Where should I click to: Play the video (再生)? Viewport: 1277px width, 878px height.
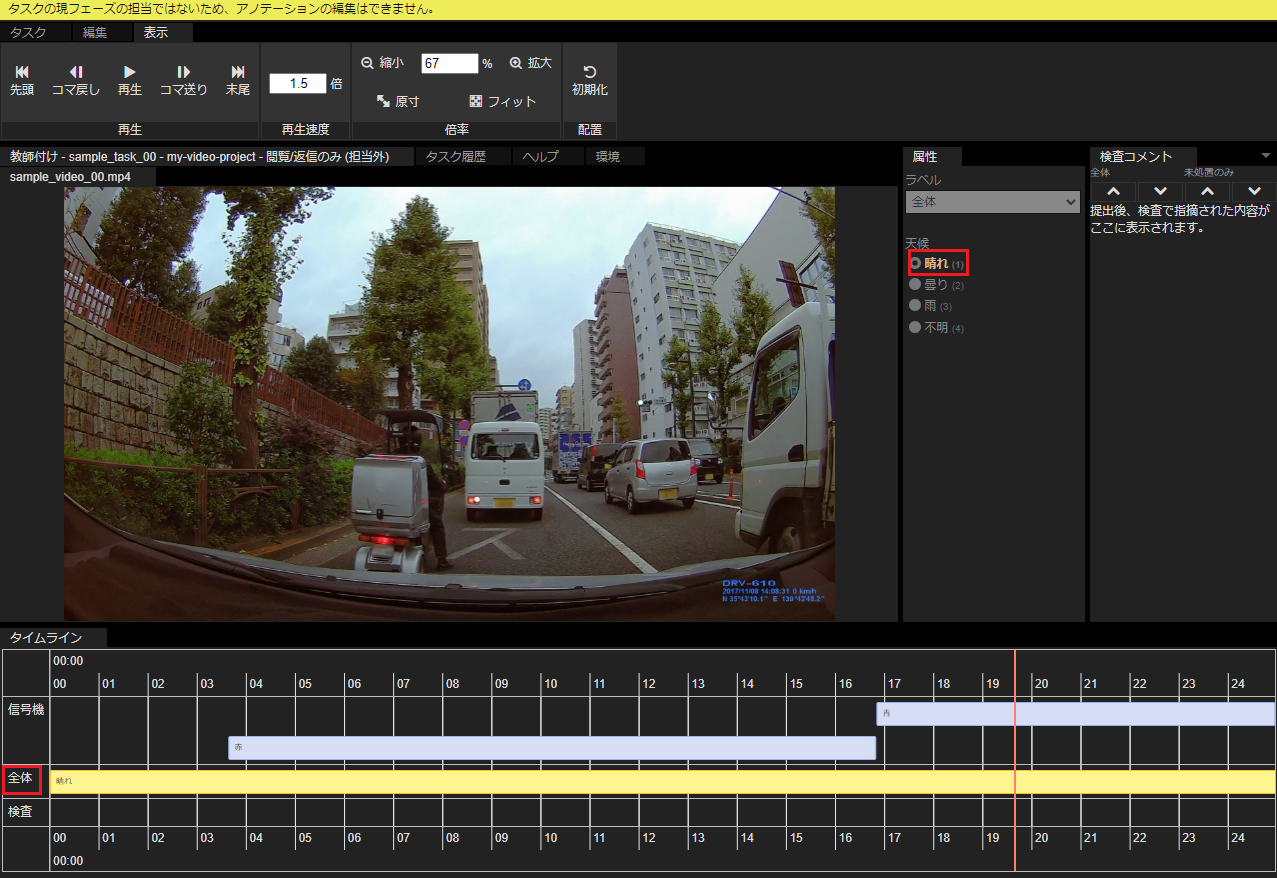[130, 80]
